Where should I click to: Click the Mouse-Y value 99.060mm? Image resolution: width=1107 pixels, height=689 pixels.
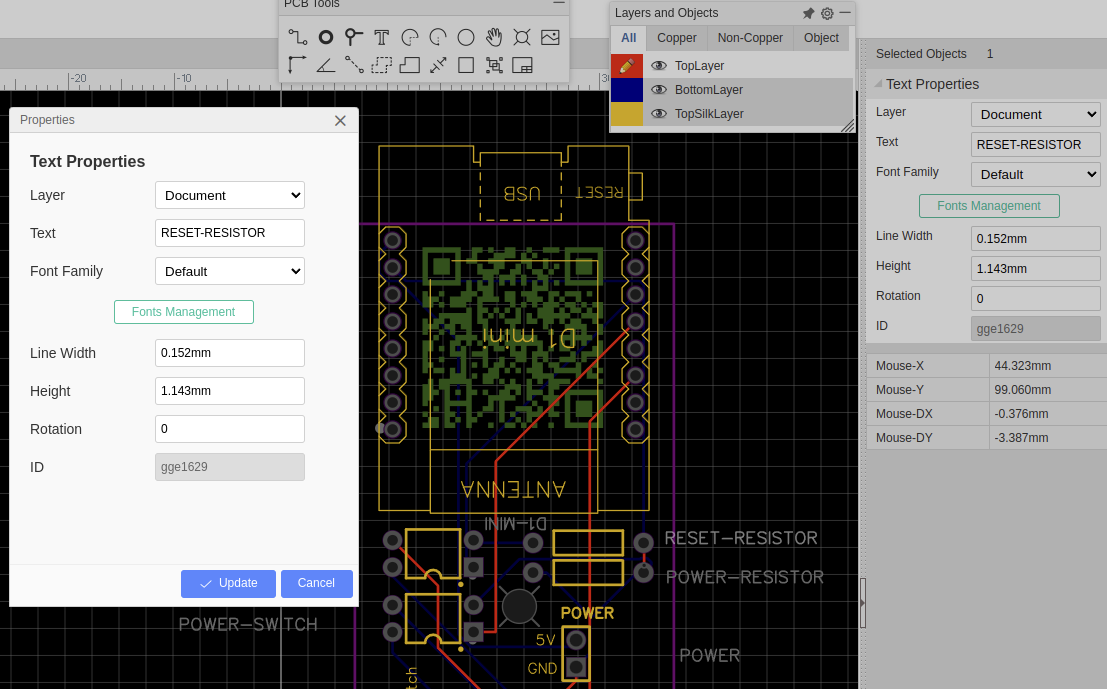pos(1022,390)
